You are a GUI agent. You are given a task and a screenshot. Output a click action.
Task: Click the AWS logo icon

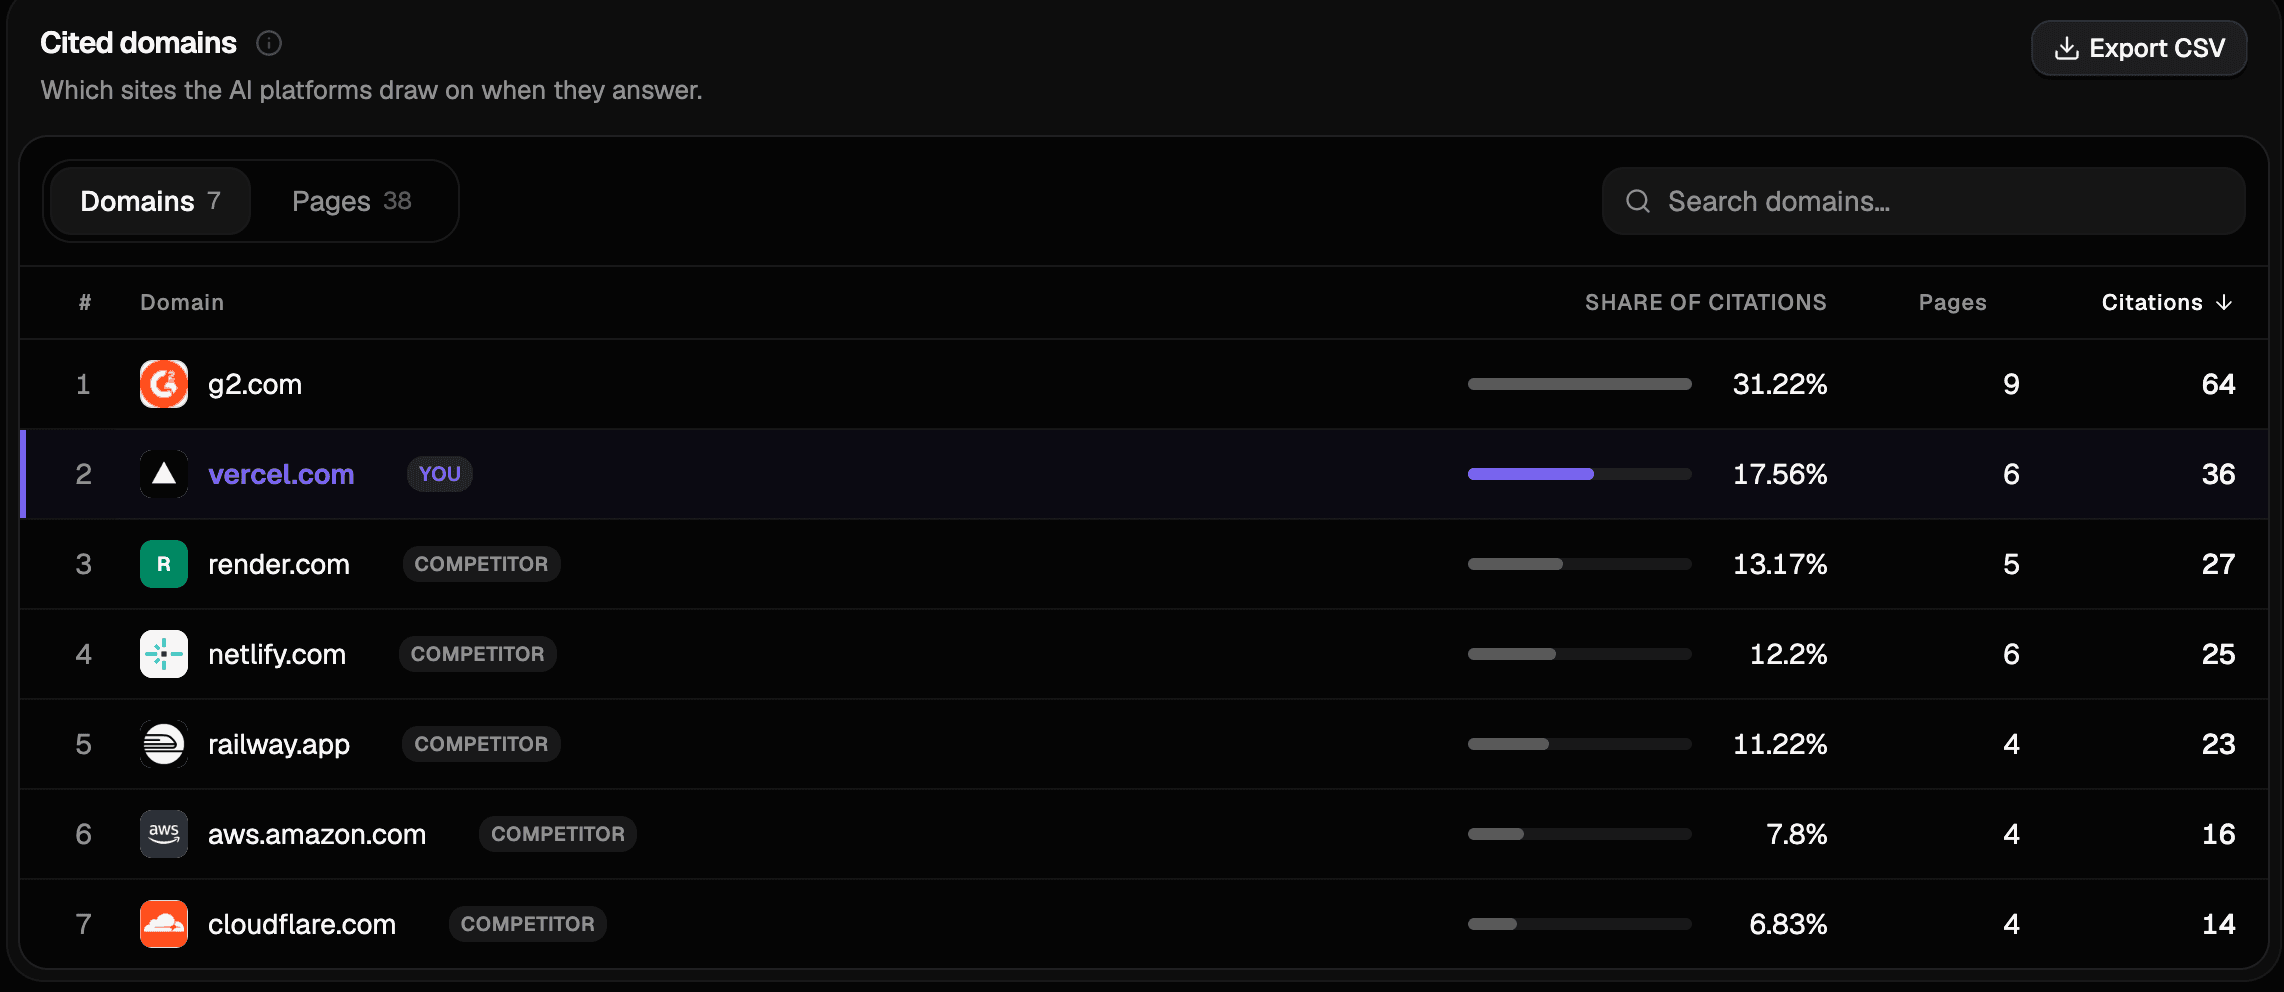pyautogui.click(x=164, y=834)
